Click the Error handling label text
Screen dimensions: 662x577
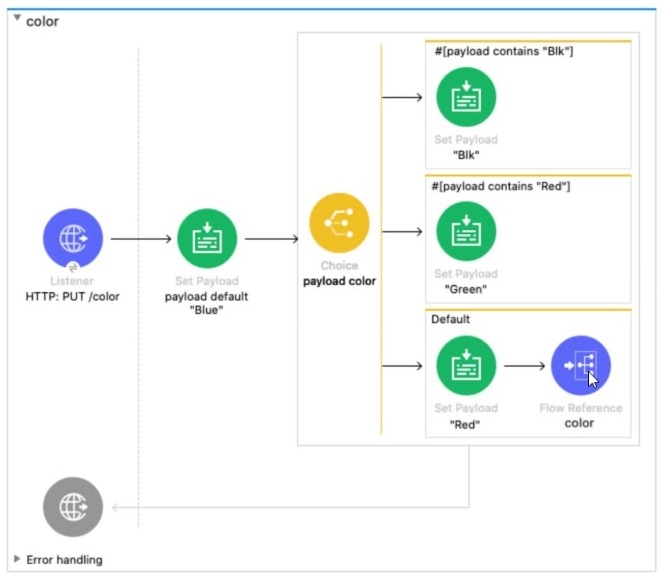click(64, 559)
